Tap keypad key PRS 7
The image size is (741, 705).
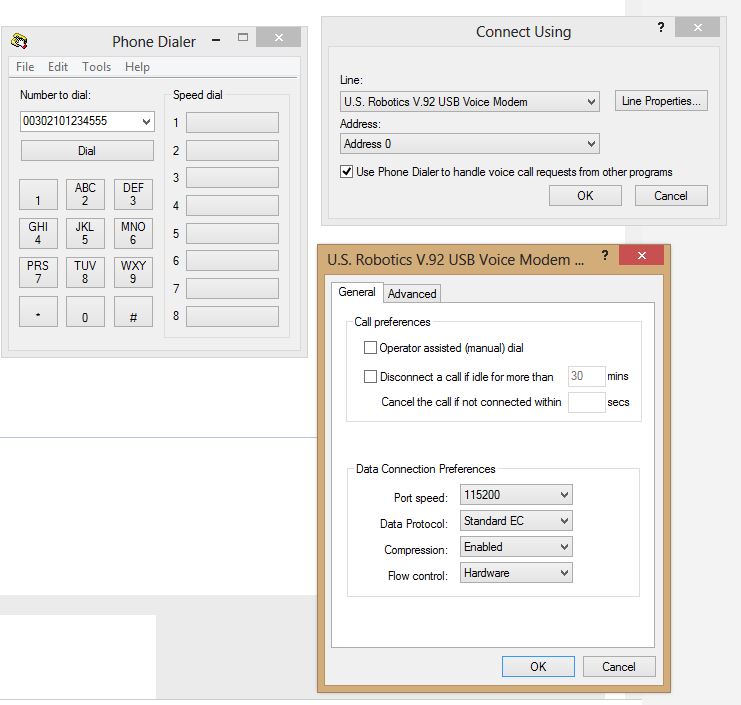(x=38, y=272)
